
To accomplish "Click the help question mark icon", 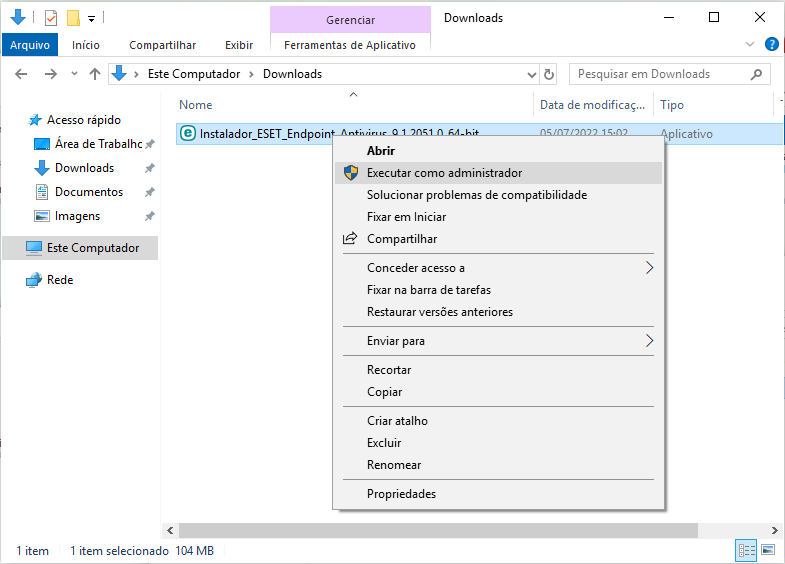I will click(771, 45).
